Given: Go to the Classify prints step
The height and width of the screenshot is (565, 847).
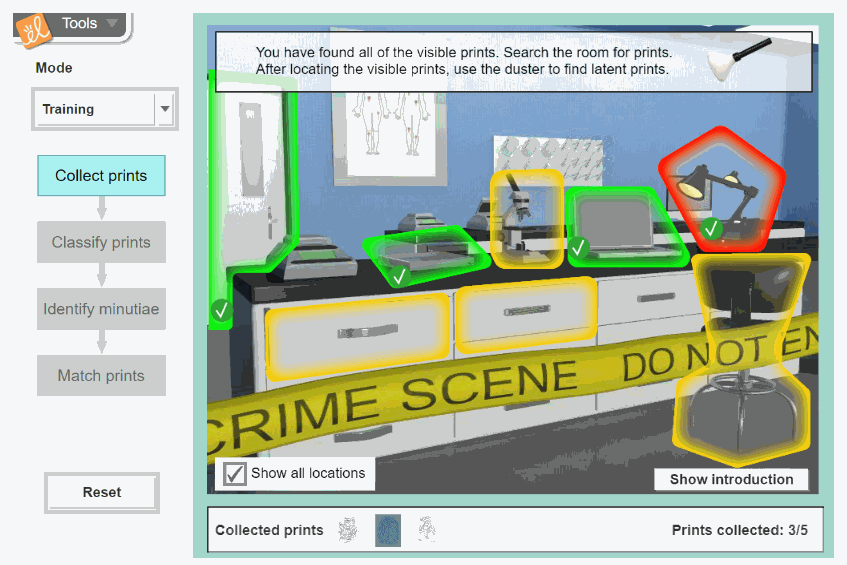Looking at the screenshot, I should (101, 242).
